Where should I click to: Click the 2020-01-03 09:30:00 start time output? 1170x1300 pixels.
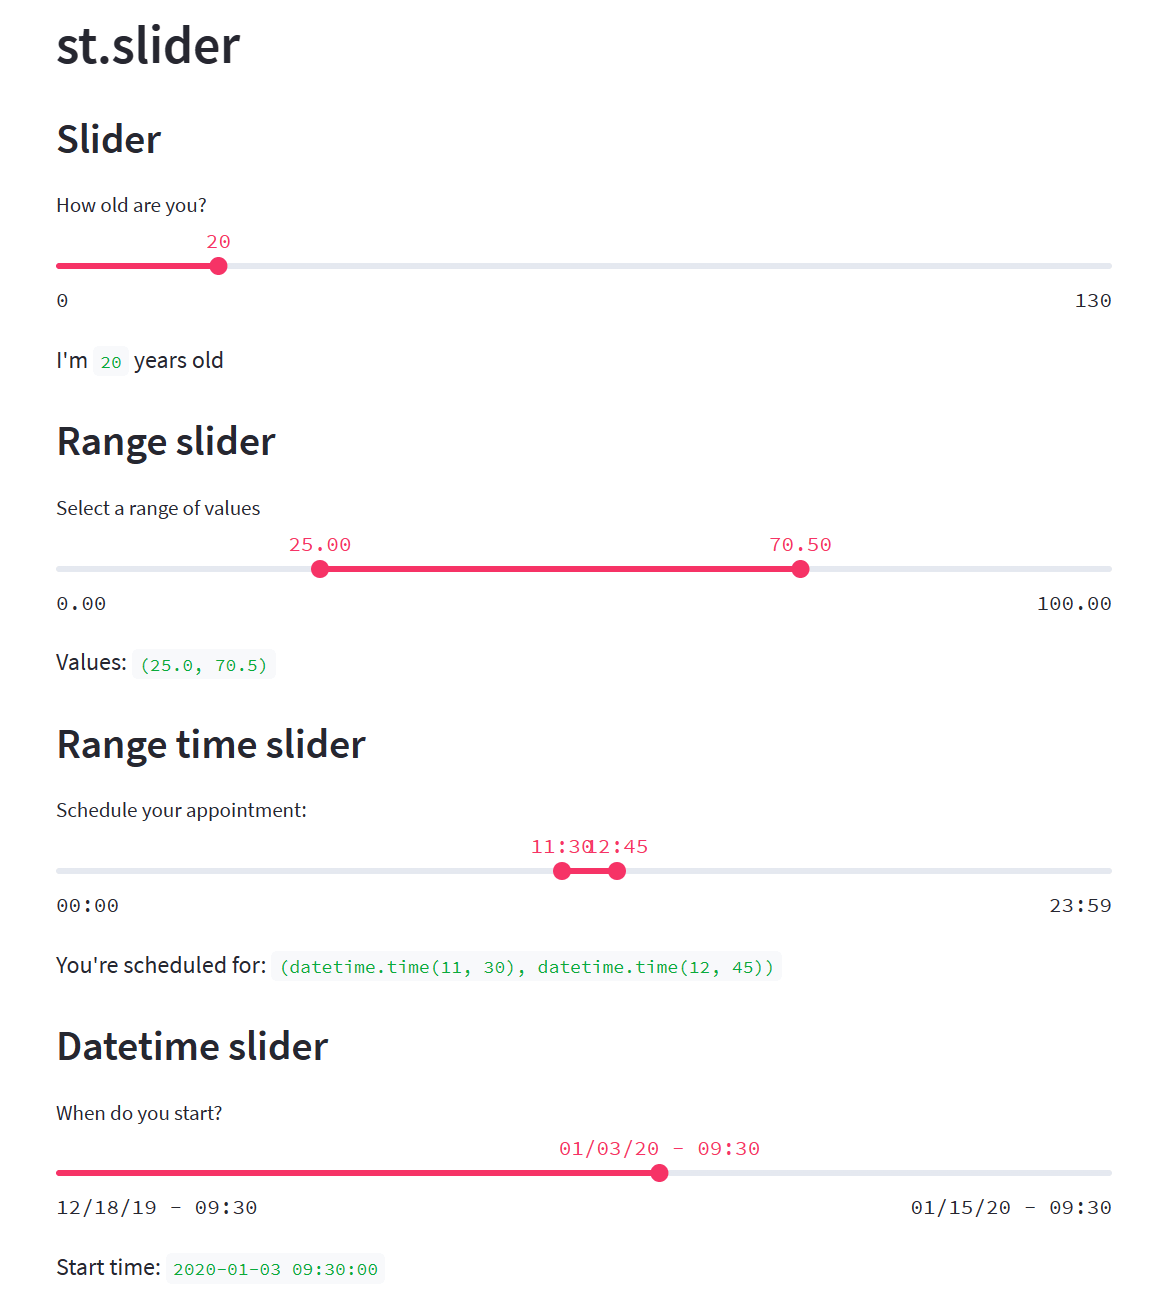(275, 1270)
